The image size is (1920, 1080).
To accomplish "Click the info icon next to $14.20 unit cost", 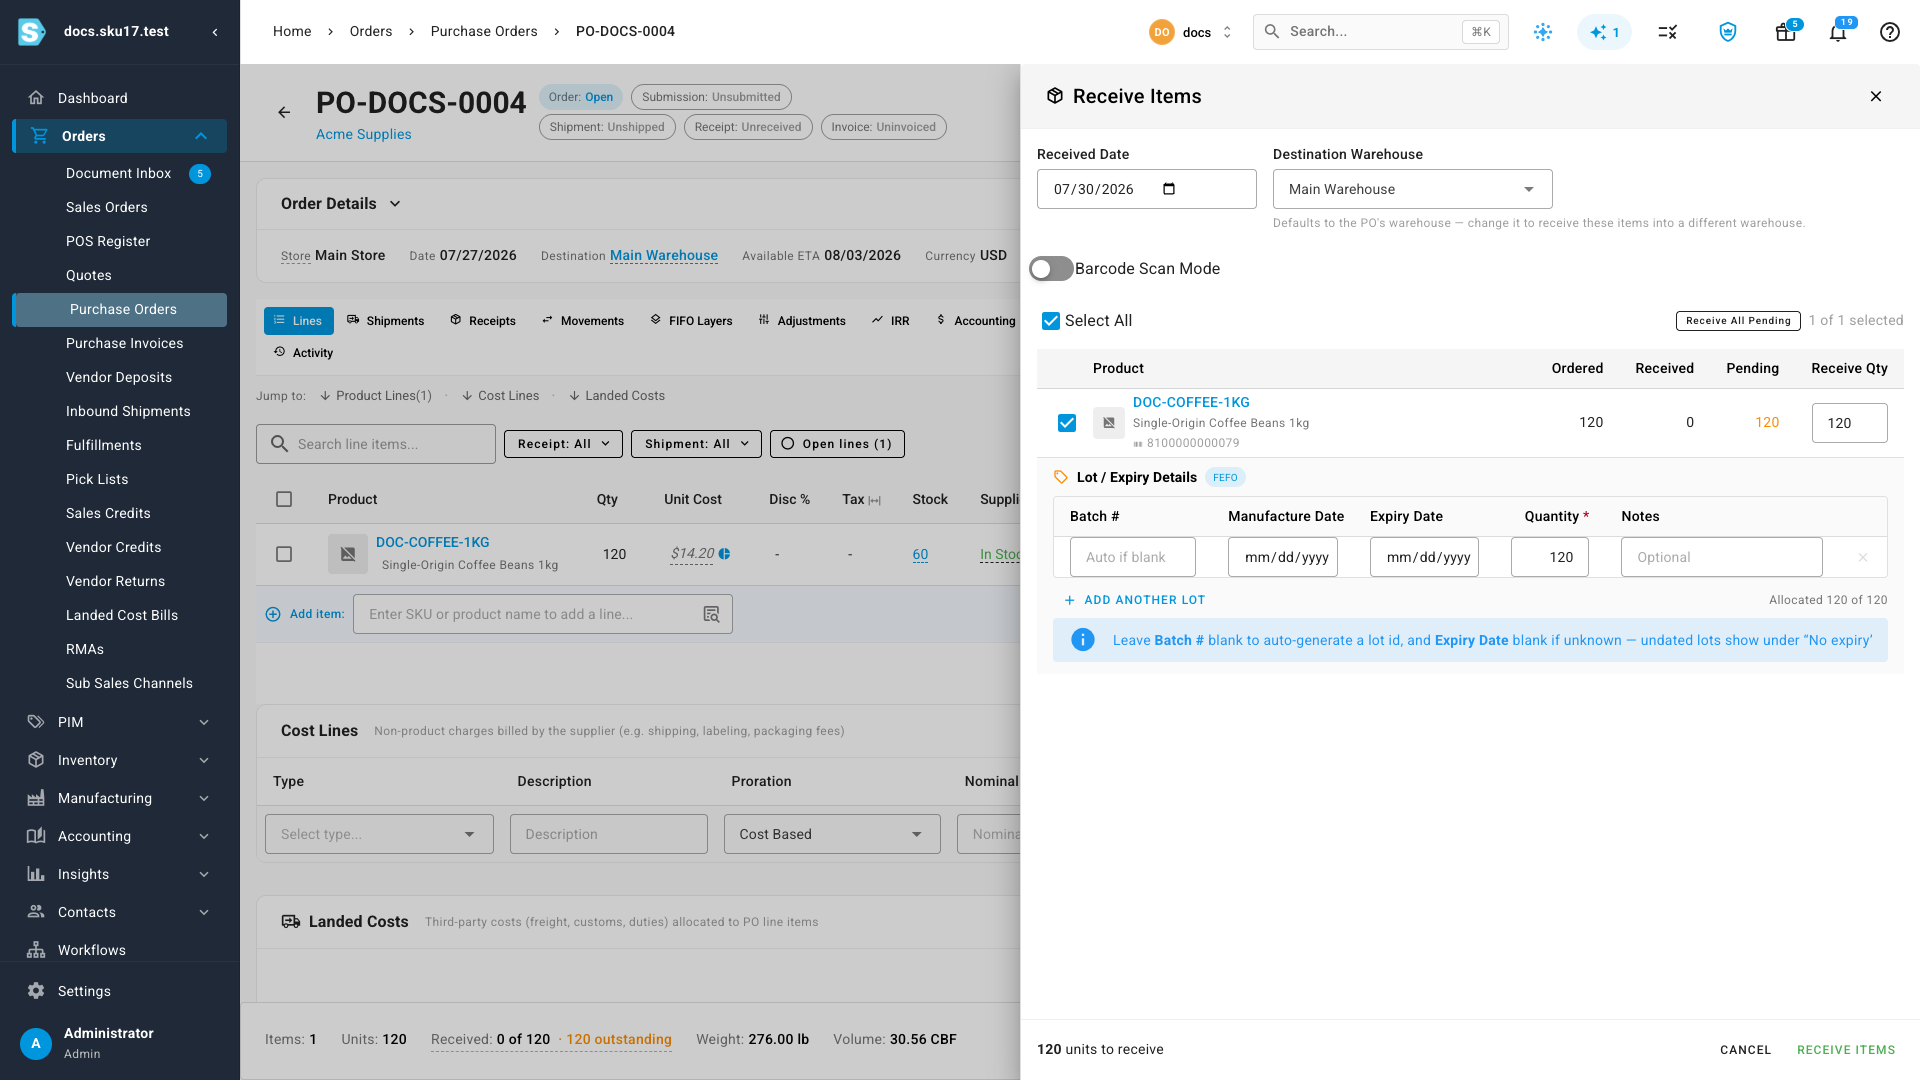I will pos(724,553).
